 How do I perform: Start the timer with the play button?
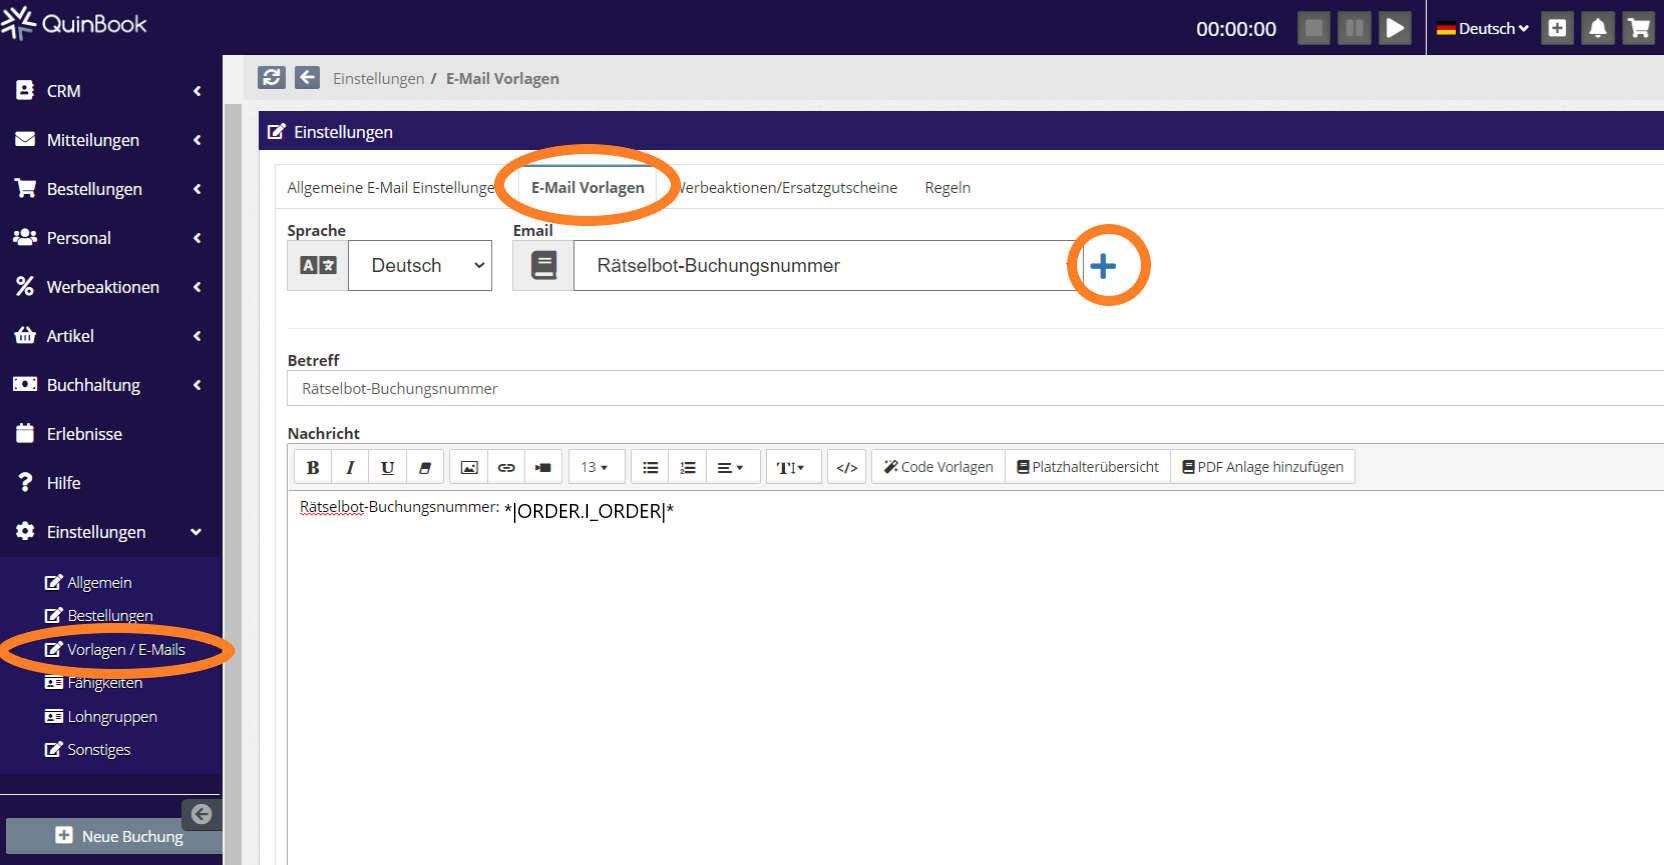1395,28
